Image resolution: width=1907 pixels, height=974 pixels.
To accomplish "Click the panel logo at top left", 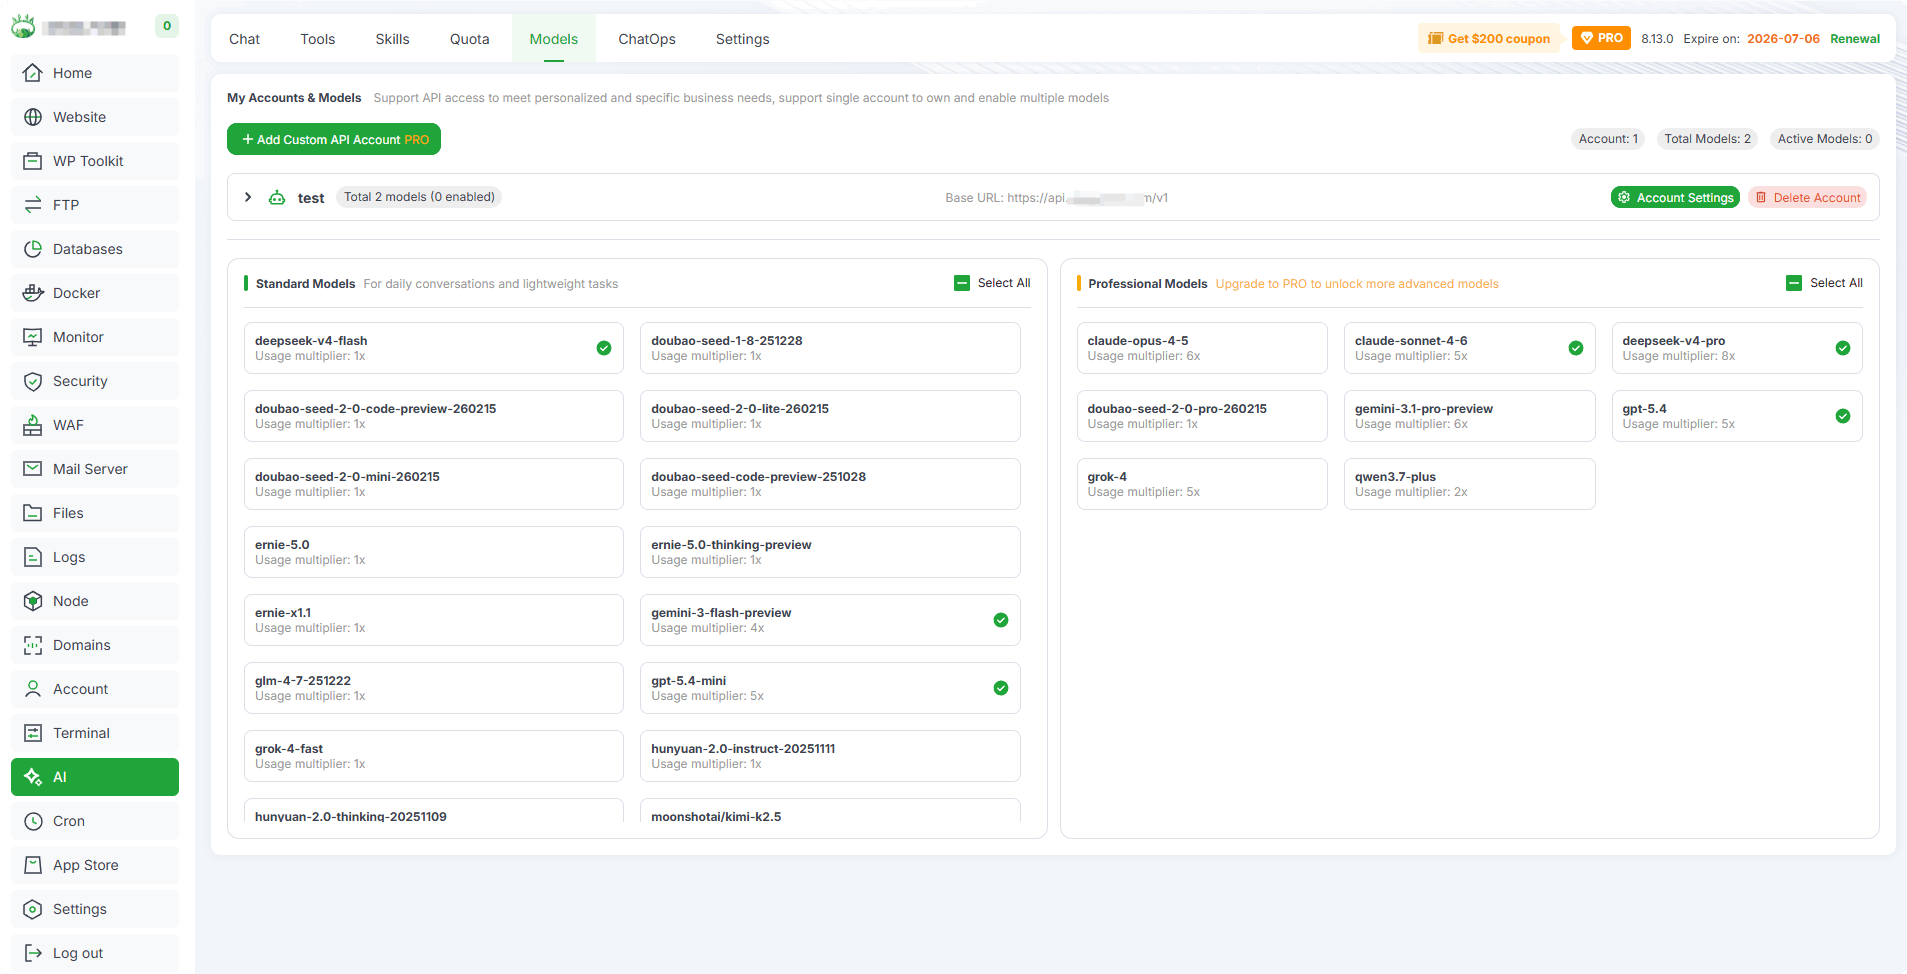I will point(23,26).
